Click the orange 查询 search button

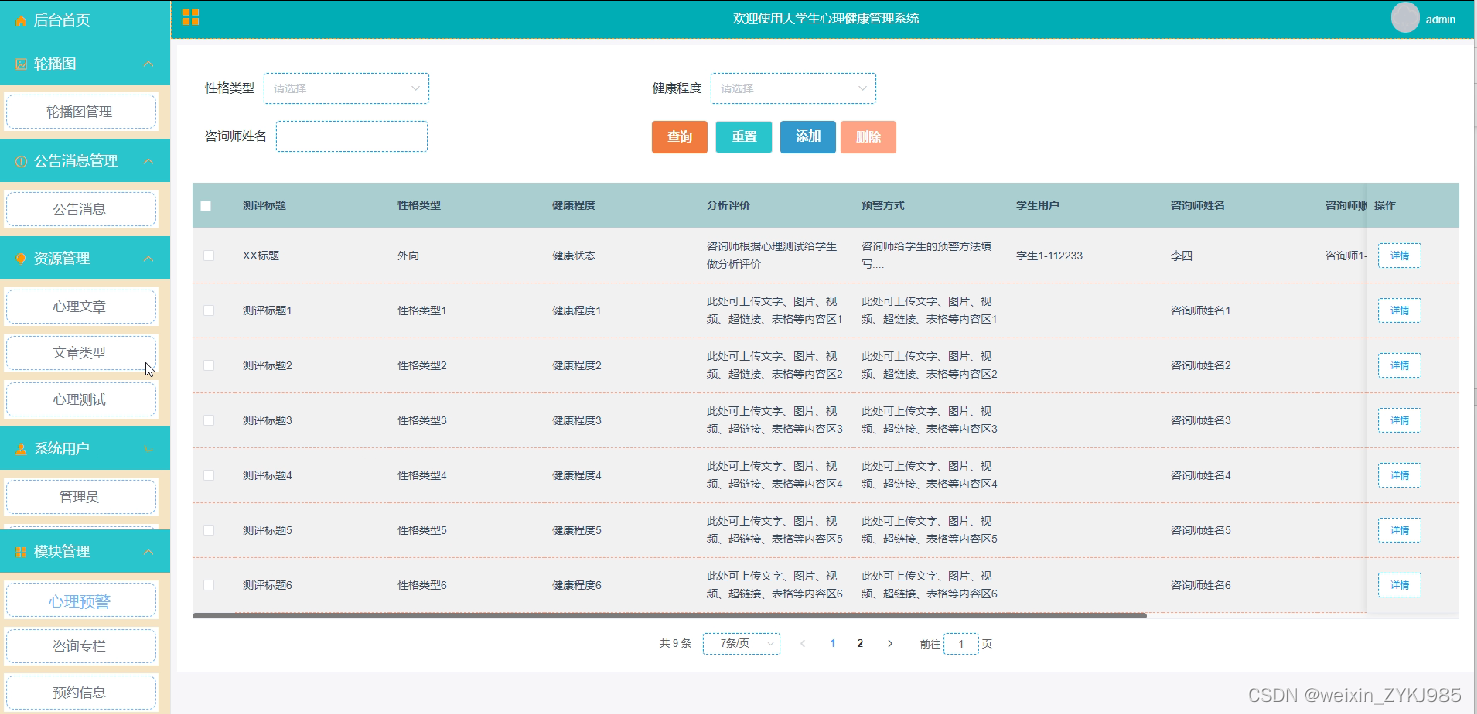[x=679, y=137]
